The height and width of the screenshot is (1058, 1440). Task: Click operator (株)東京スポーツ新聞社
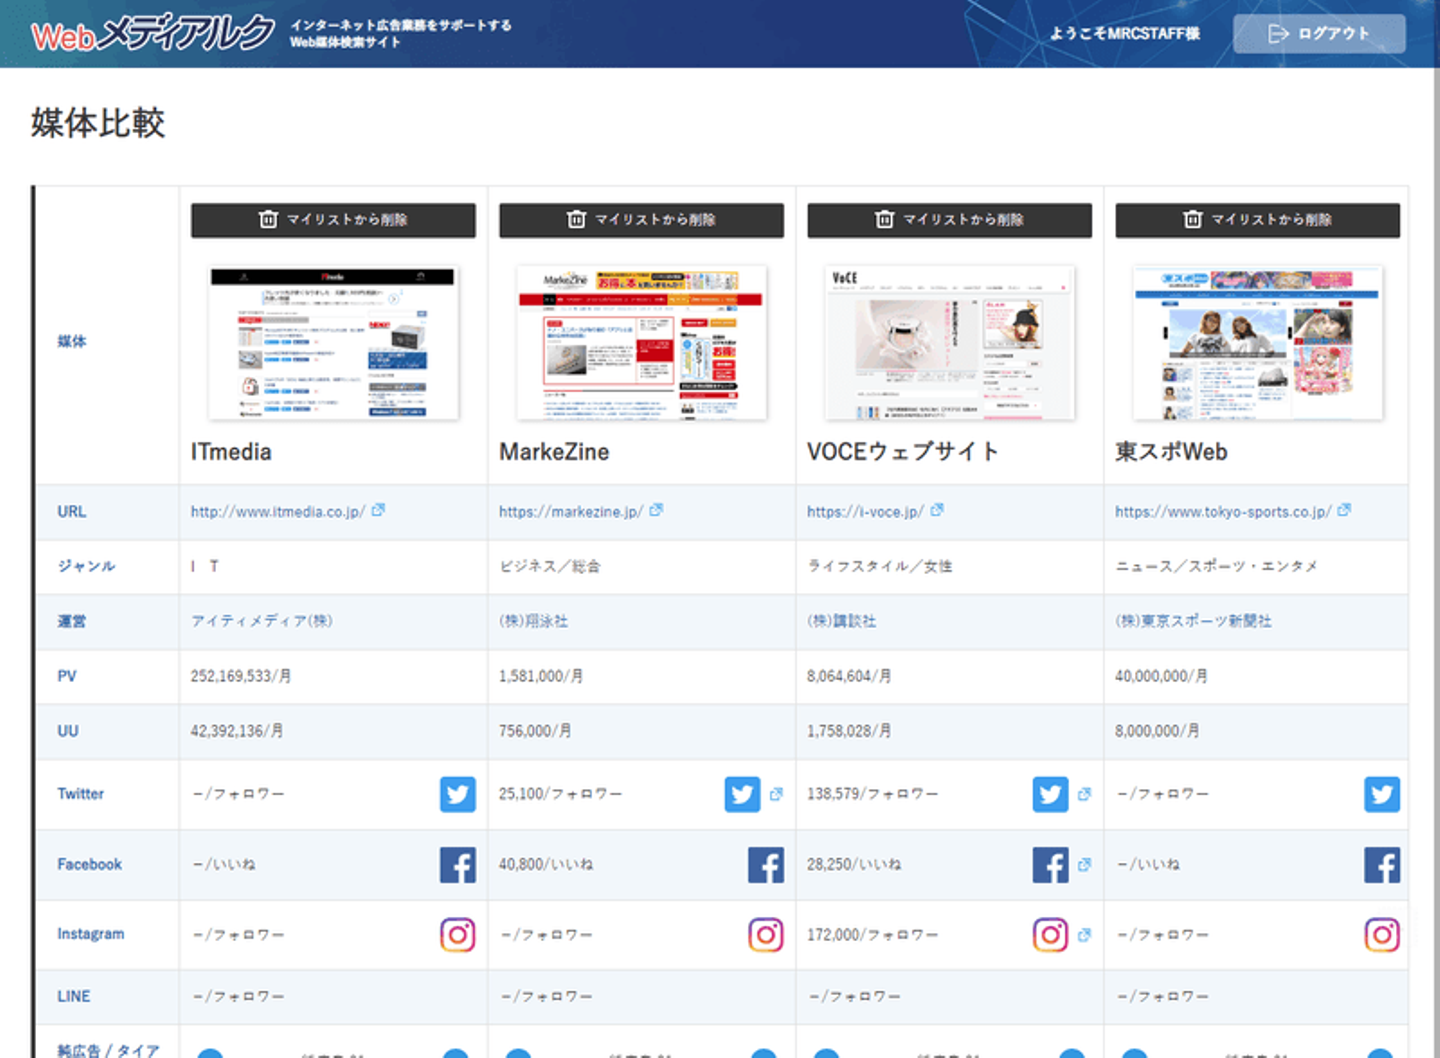click(x=1194, y=621)
